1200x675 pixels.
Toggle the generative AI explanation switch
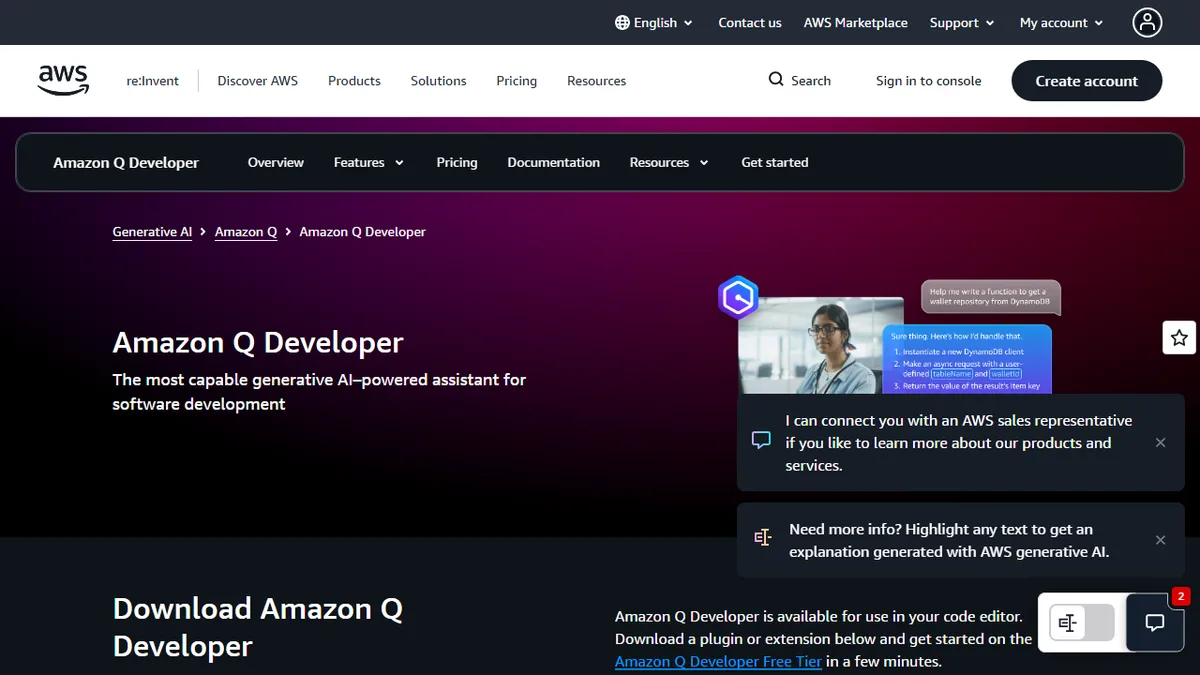pyautogui.click(x=1082, y=623)
